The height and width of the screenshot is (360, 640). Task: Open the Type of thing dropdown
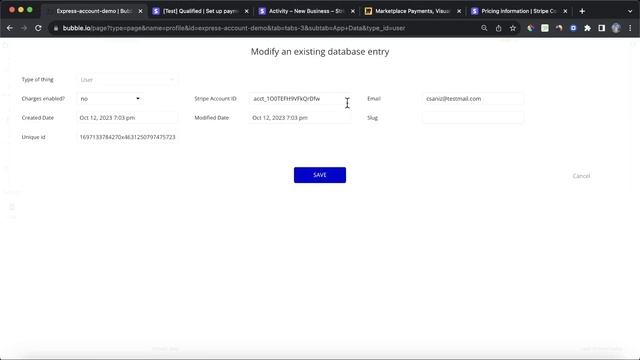127,80
